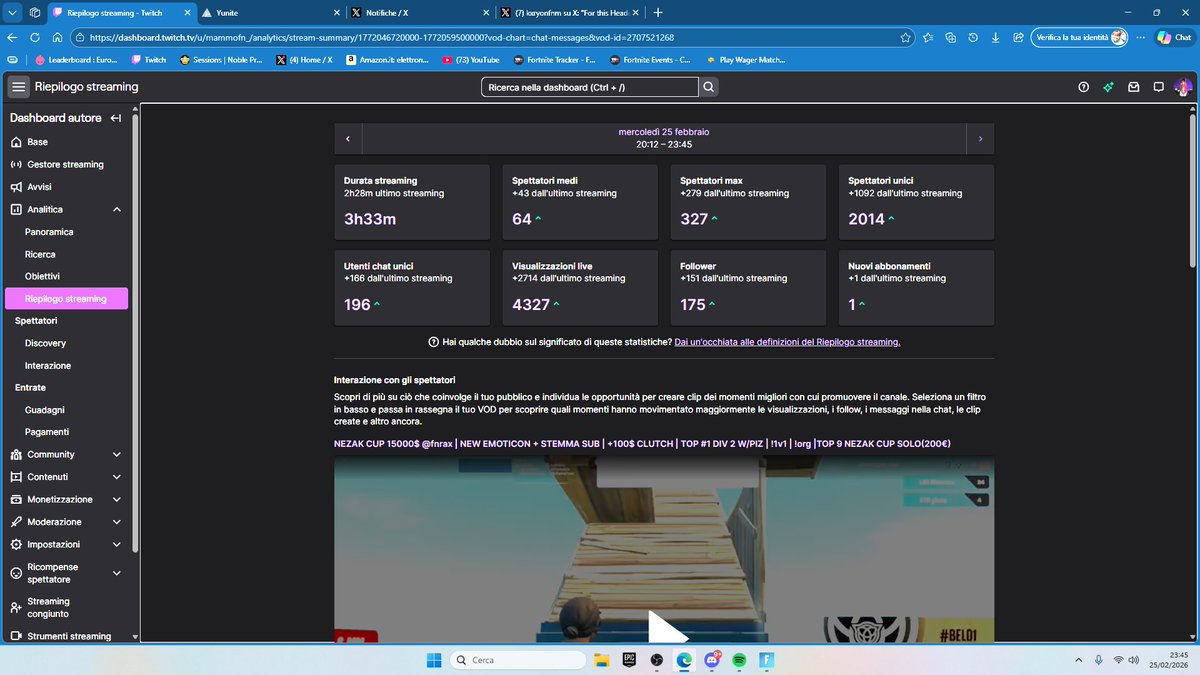Open File Explorer from the taskbar
The image size is (1200, 675).
(x=602, y=660)
